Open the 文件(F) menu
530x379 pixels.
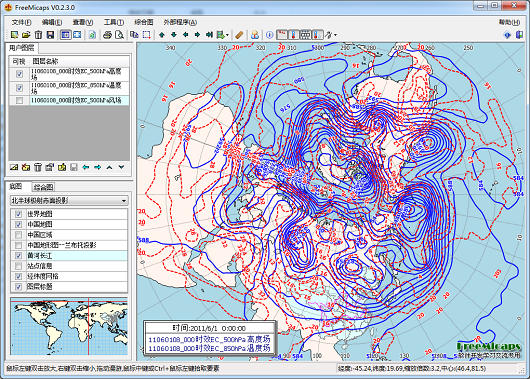[x=21, y=22]
